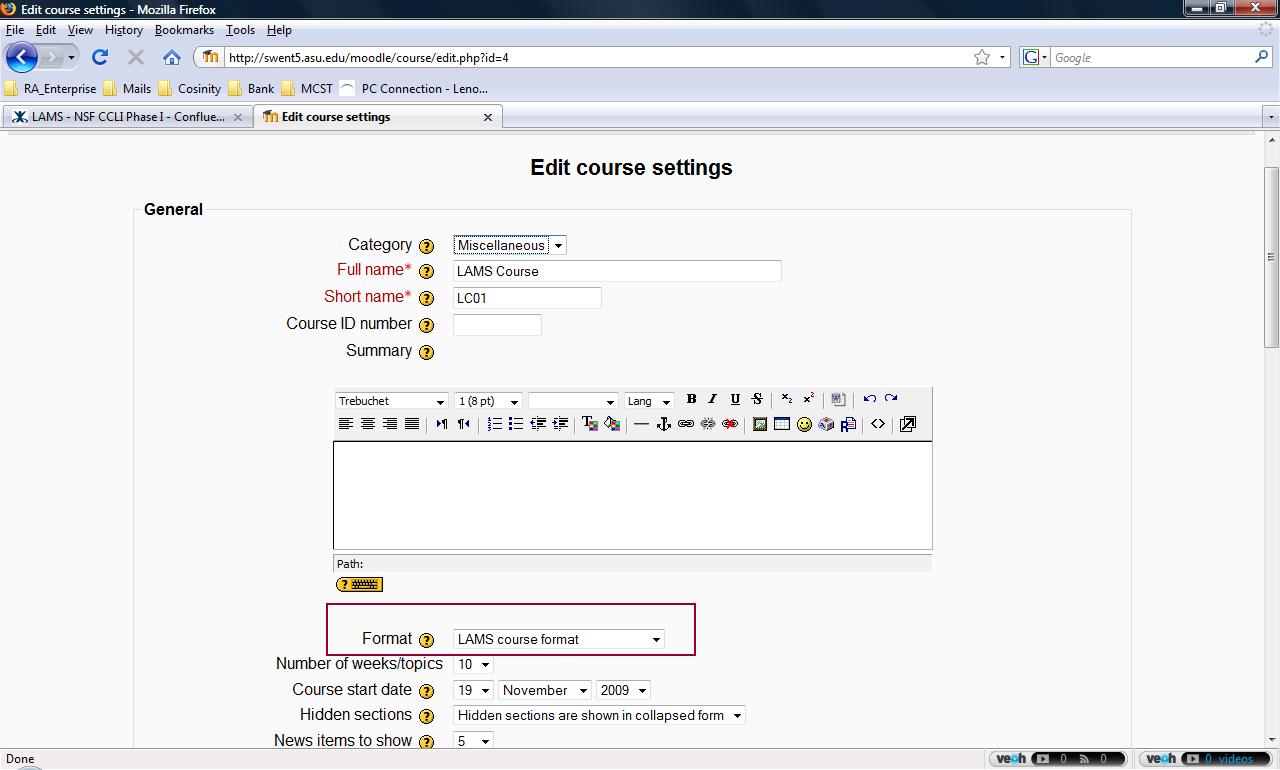Image resolution: width=1280 pixels, height=770 pixels.
Task: Toggle bold formatting in summary editor
Action: click(691, 399)
